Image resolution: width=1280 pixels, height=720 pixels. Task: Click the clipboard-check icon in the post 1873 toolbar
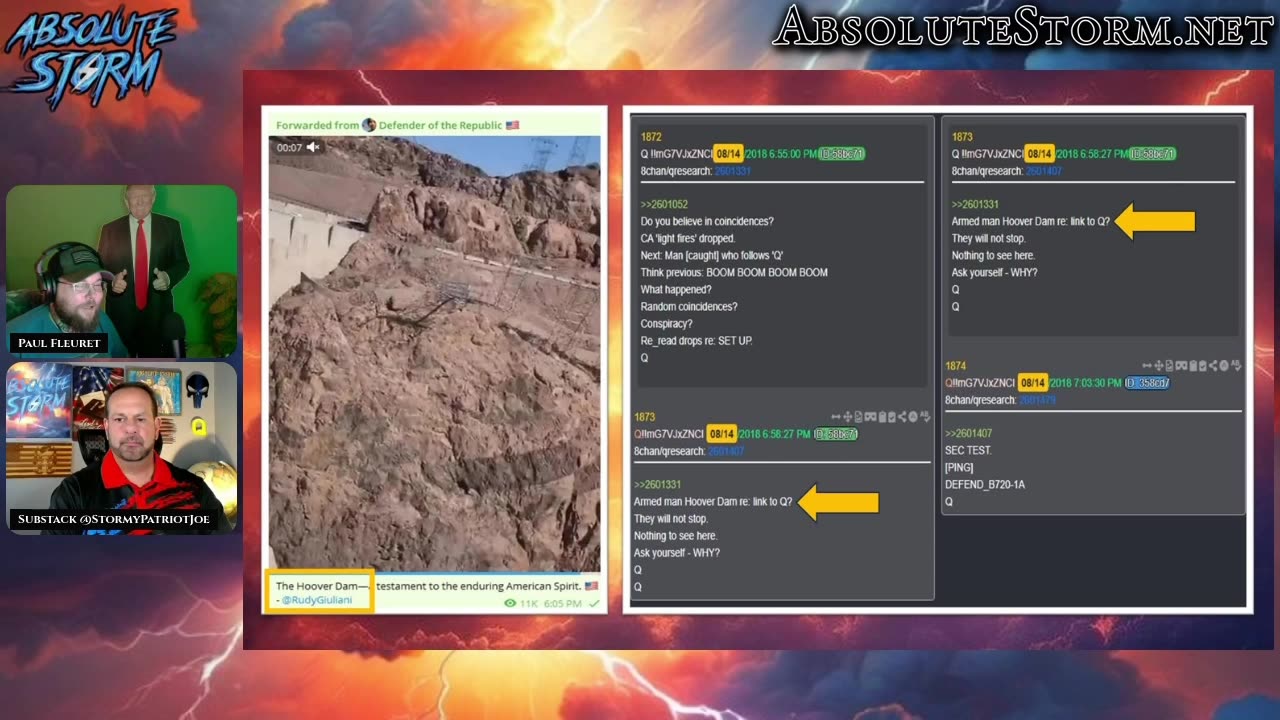tap(892, 417)
